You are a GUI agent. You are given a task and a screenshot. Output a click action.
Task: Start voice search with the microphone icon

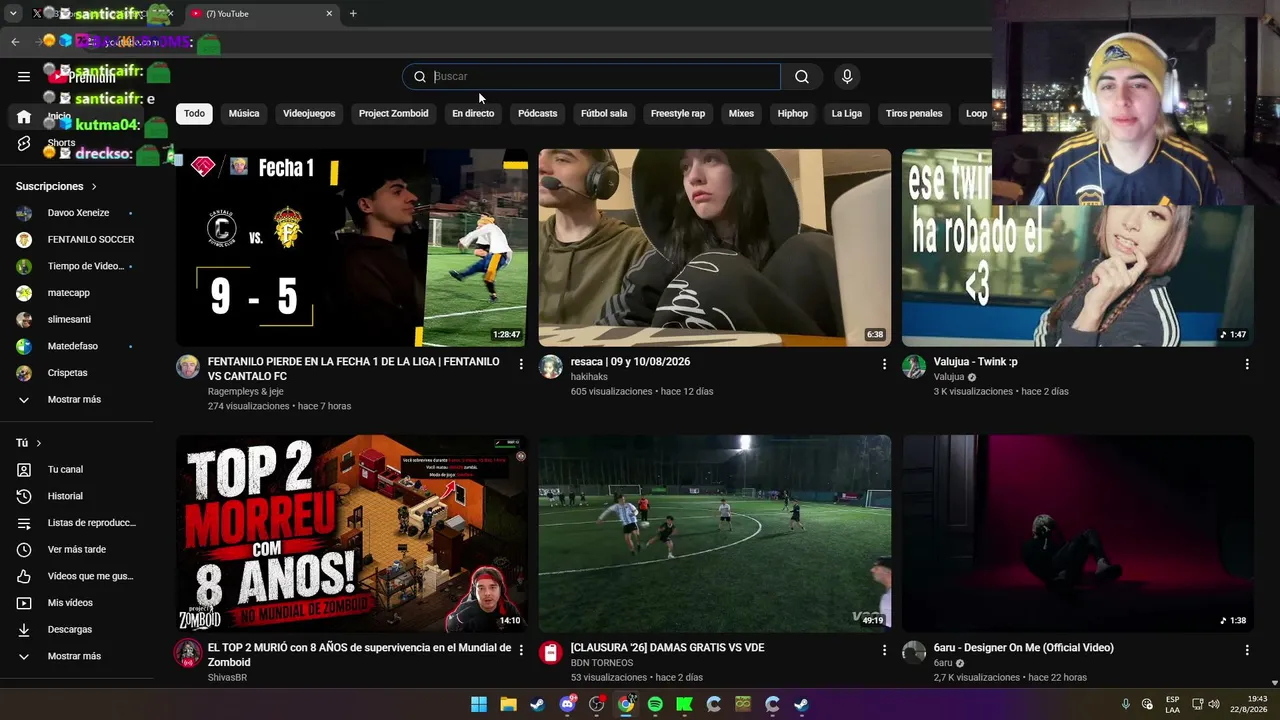pyautogui.click(x=847, y=77)
